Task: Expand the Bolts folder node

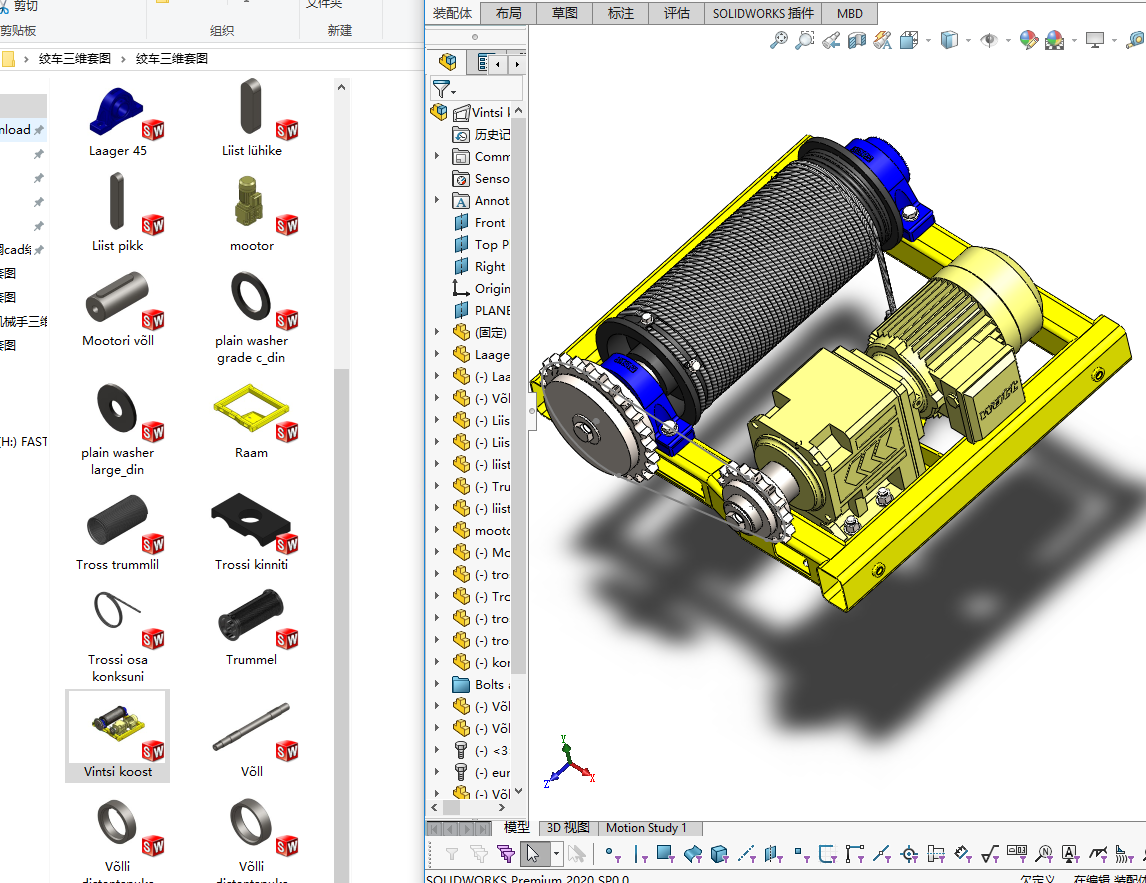Action: 437,684
